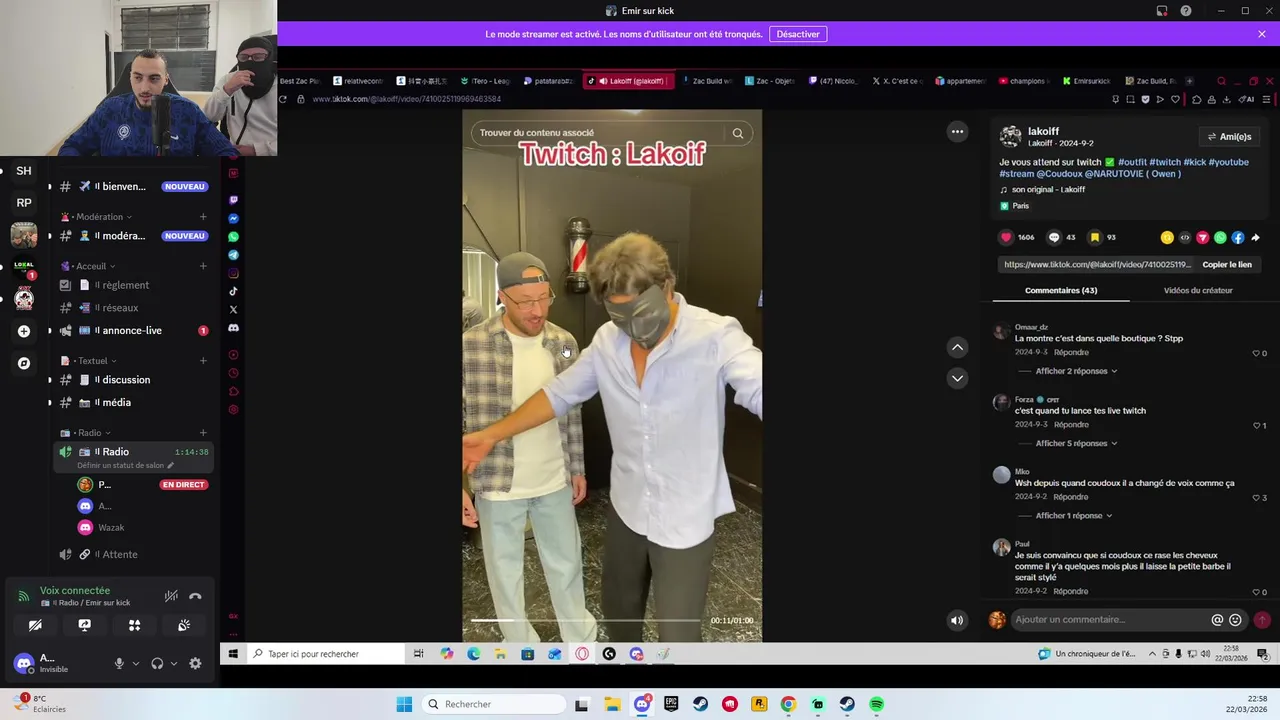
Task: Like the TikTok video with heart icon
Action: coord(1005,237)
